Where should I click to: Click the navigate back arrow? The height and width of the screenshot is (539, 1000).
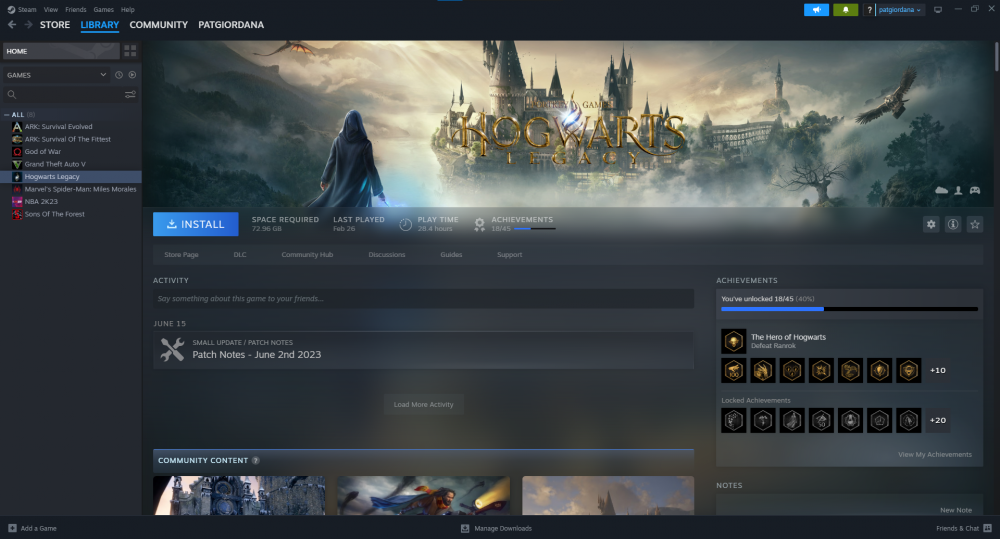(12, 25)
